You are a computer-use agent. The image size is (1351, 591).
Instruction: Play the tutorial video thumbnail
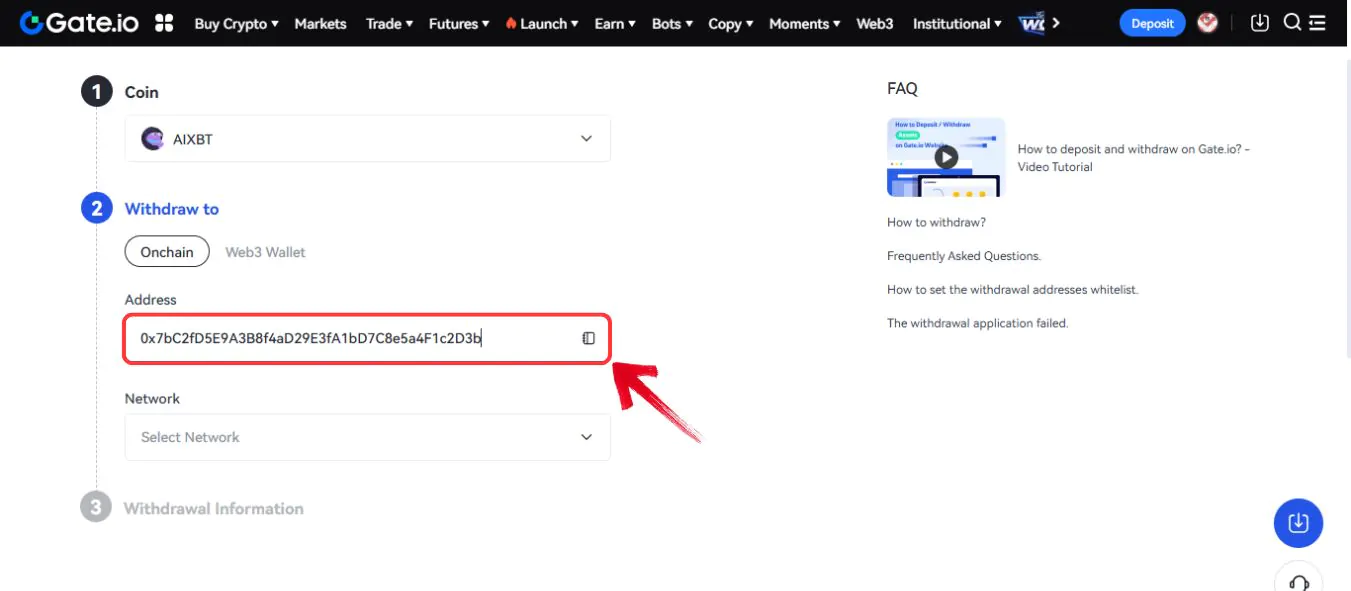click(946, 156)
